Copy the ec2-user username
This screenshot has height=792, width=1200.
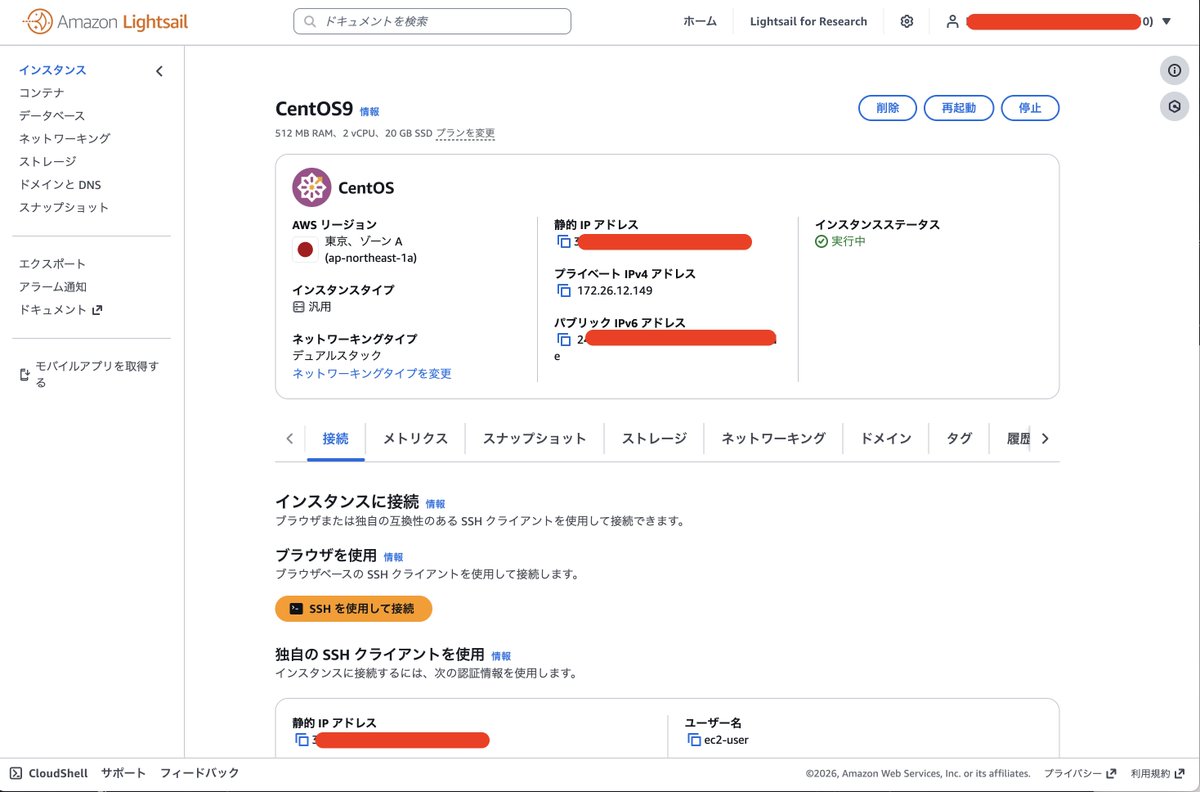pyautogui.click(x=694, y=740)
